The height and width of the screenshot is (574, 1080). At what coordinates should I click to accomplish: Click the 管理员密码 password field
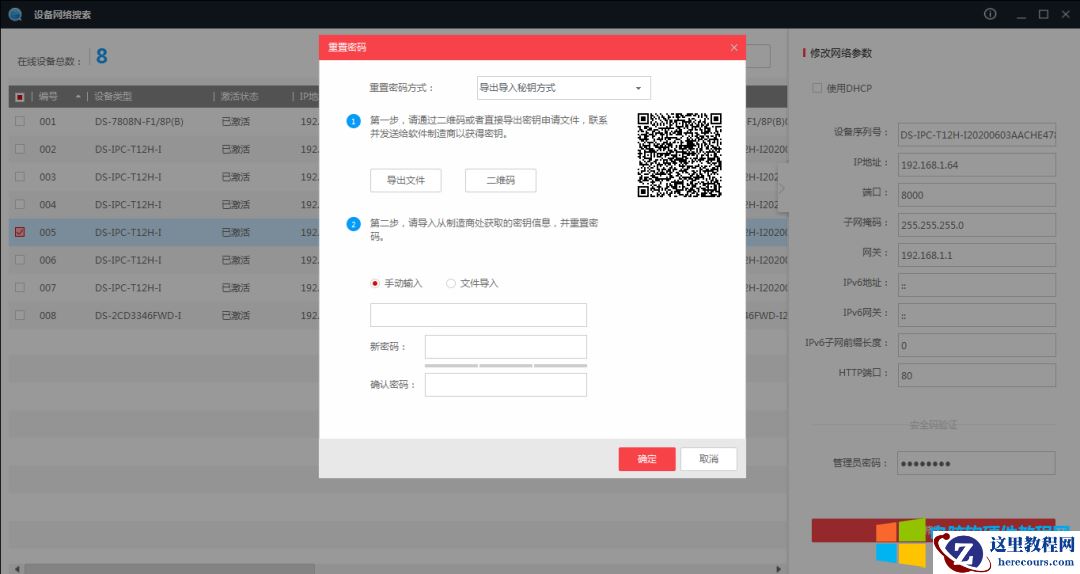click(976, 463)
